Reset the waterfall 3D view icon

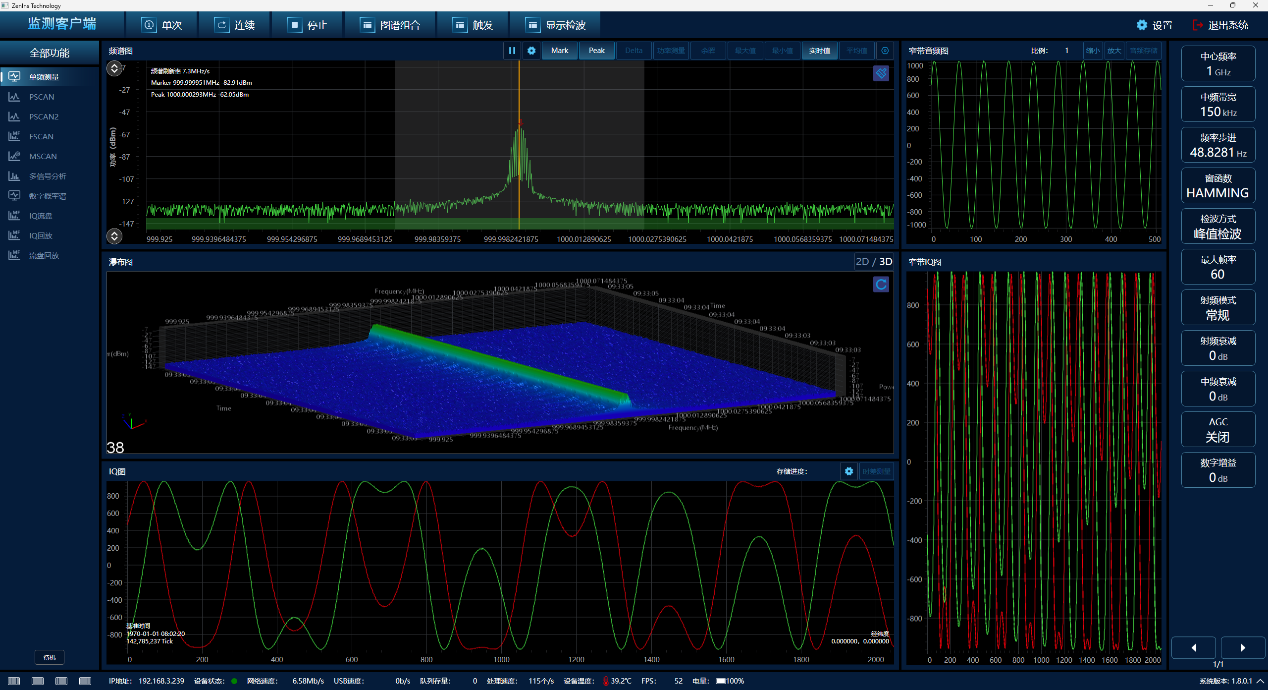(x=881, y=285)
